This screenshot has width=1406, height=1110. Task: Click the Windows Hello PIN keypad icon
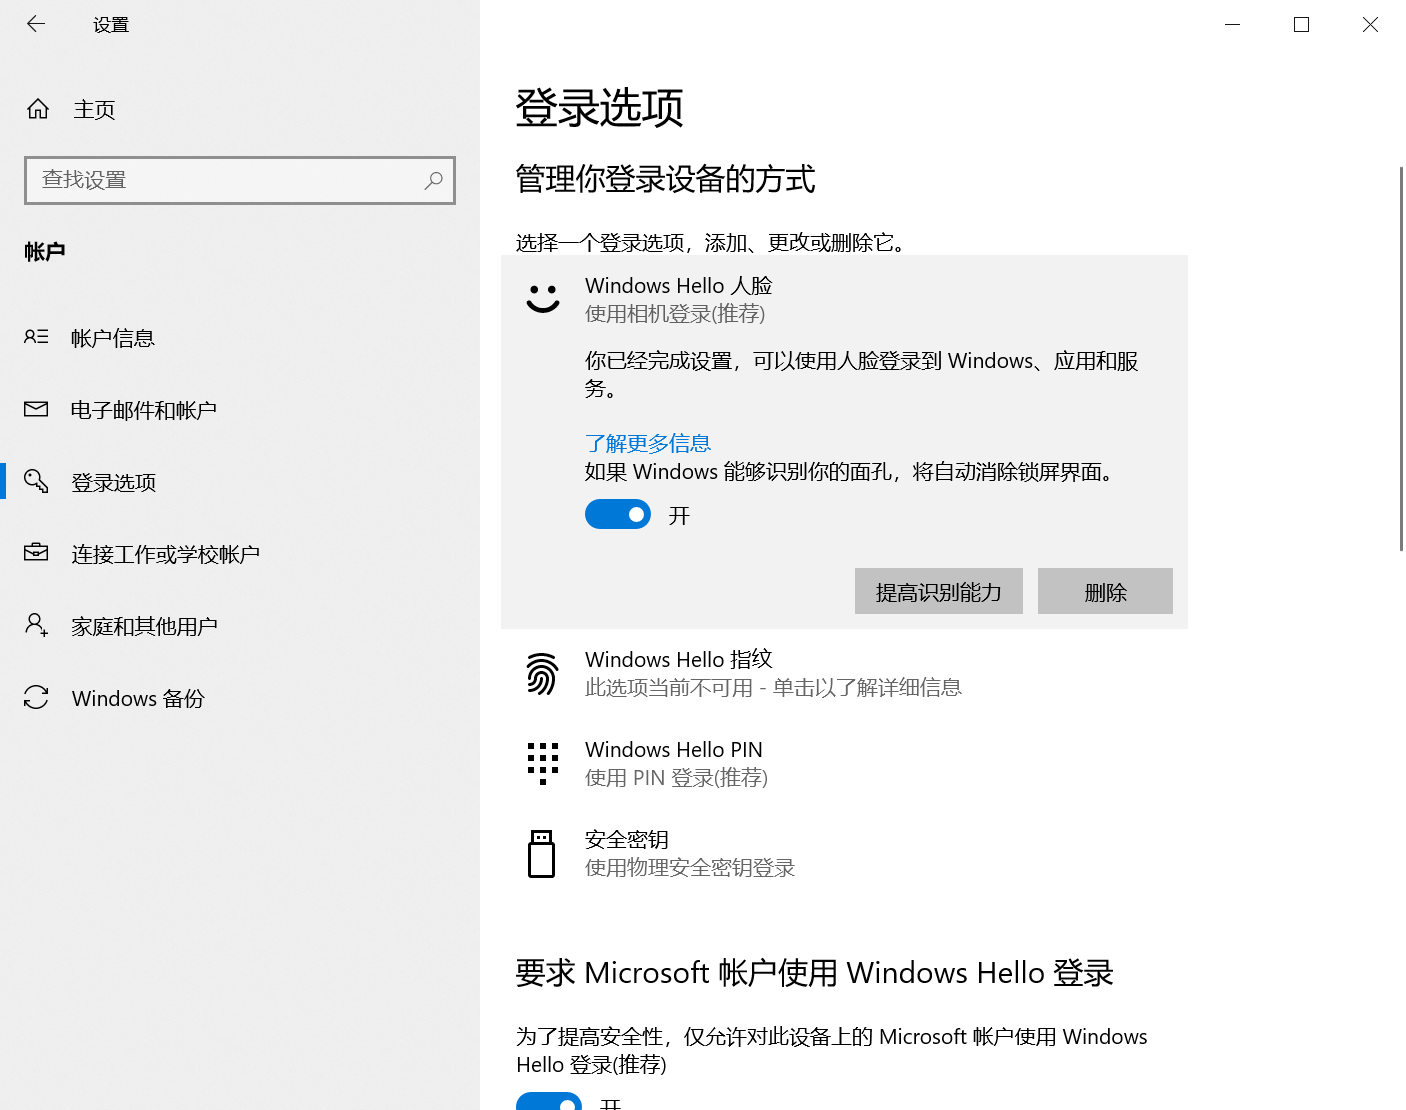(x=543, y=763)
